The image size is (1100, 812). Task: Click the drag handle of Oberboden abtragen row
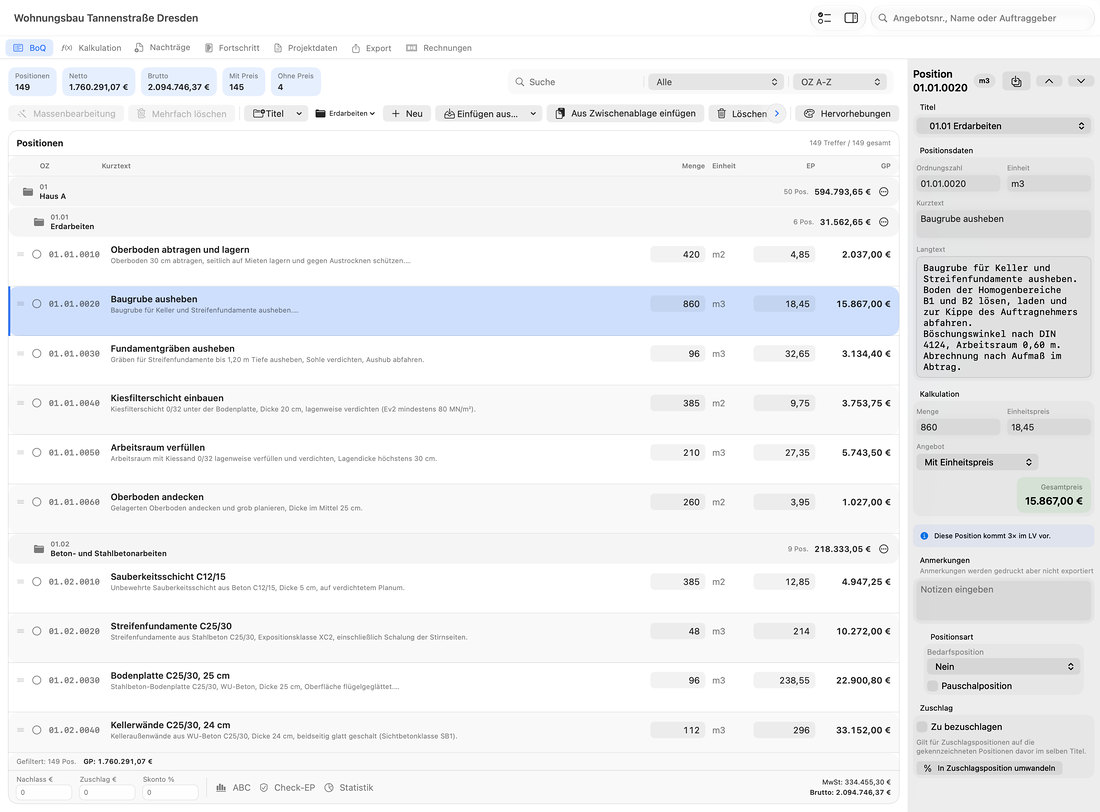point(20,255)
